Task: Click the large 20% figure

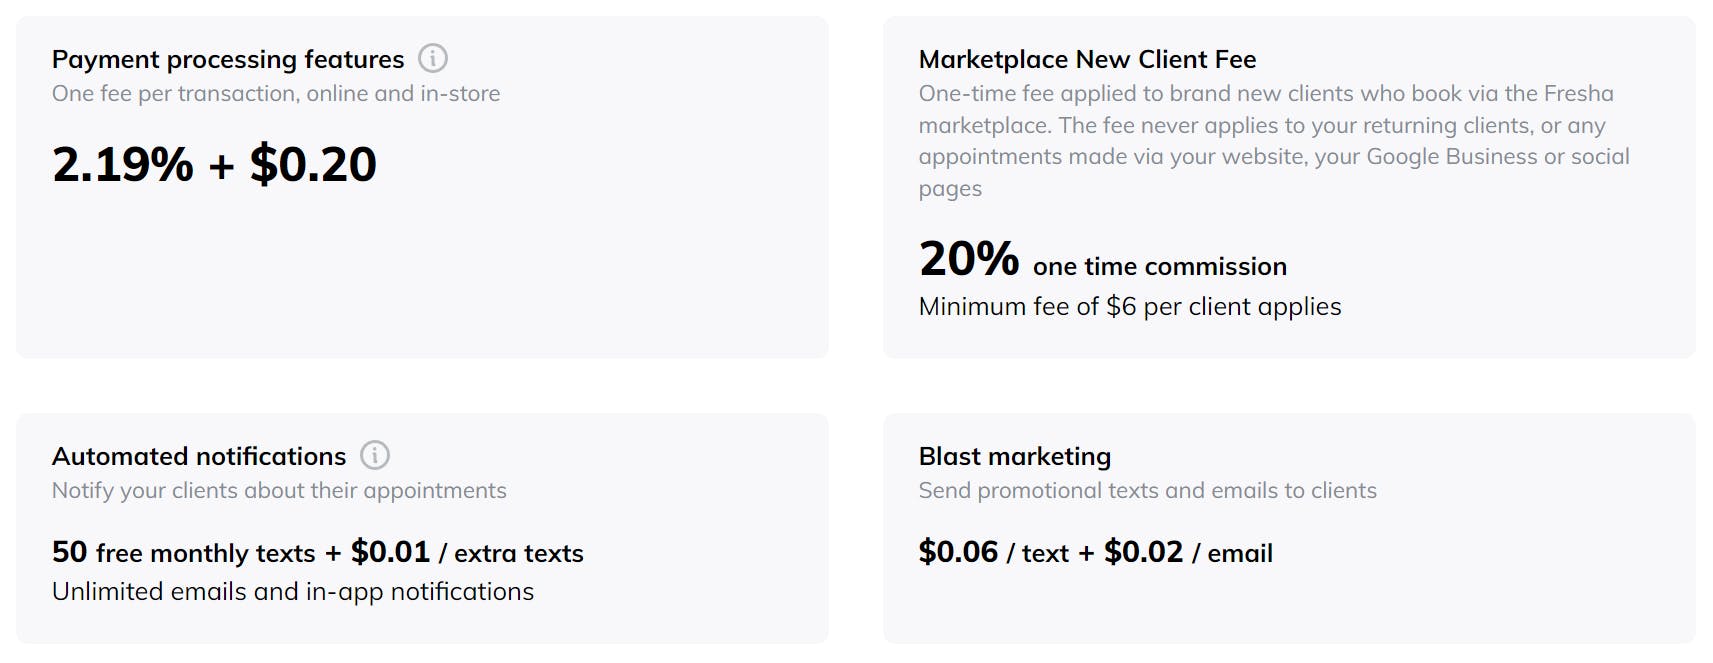Action: 968,259
